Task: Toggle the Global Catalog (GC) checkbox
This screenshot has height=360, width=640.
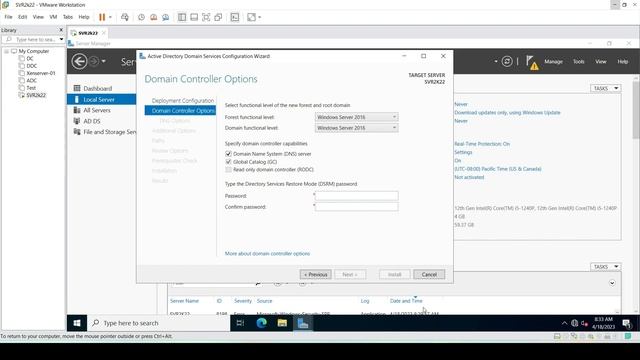Action: tap(228, 162)
